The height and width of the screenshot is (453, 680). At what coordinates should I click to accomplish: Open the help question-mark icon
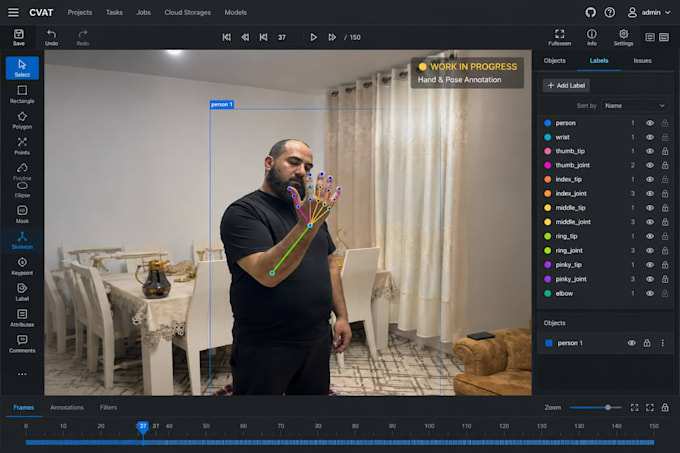609,12
